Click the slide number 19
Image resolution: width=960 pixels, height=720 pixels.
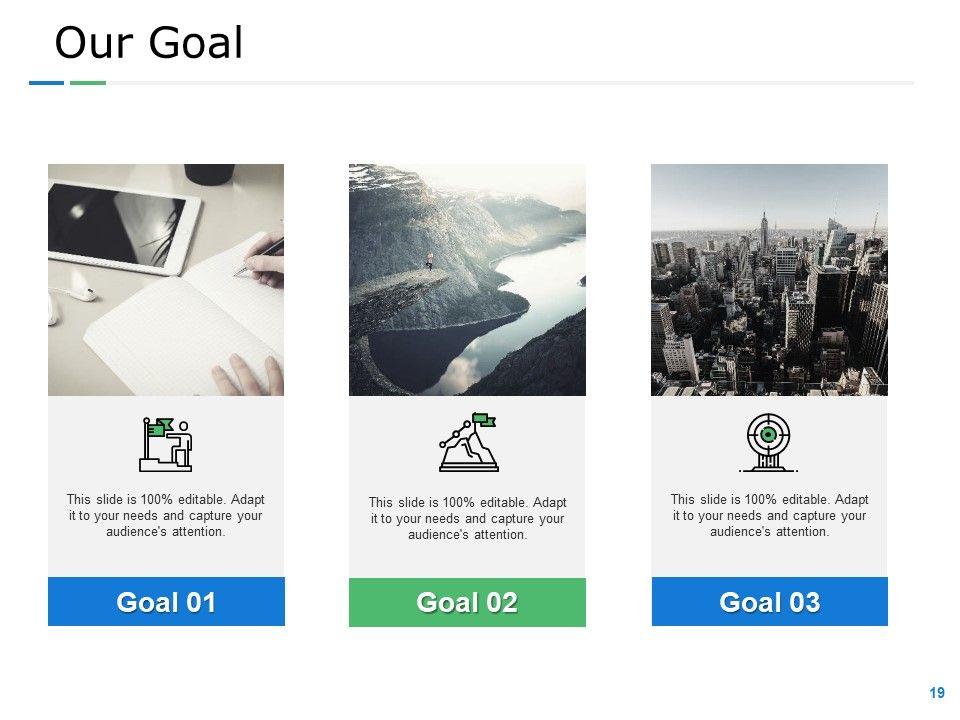pyautogui.click(x=937, y=693)
